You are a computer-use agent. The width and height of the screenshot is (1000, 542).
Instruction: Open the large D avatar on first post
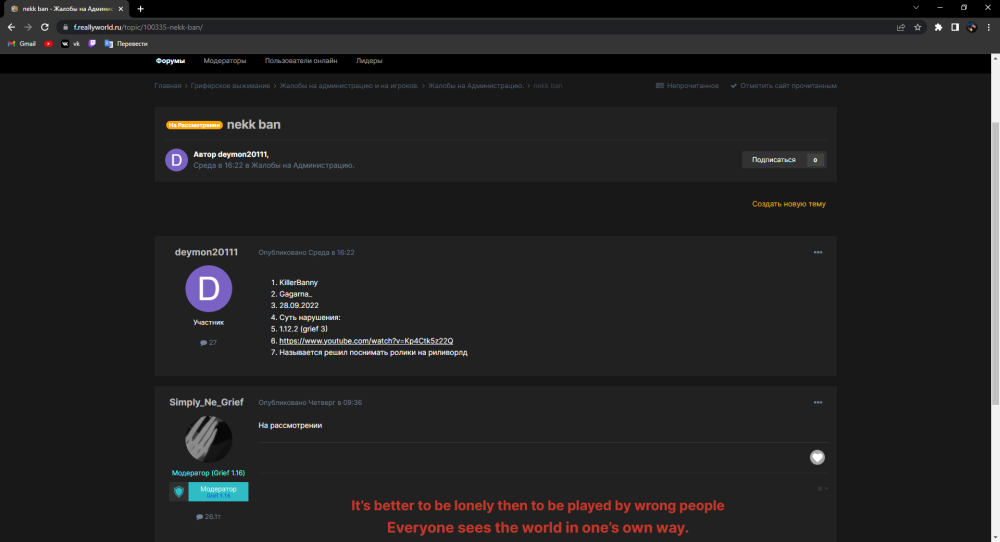pyautogui.click(x=209, y=289)
